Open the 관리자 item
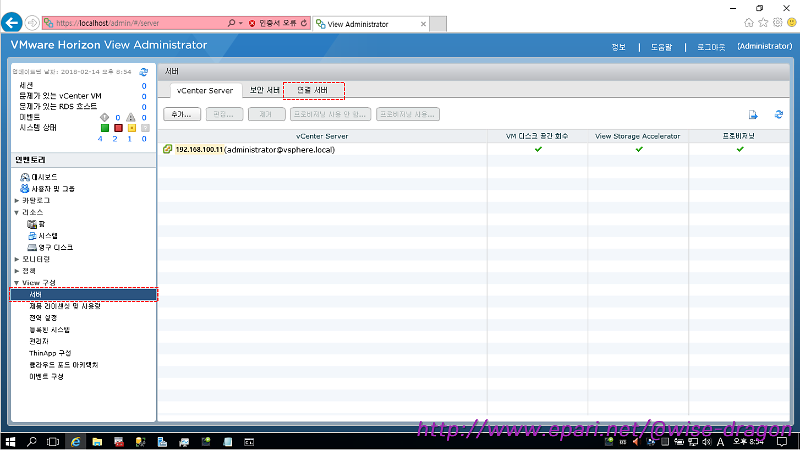 [39, 341]
